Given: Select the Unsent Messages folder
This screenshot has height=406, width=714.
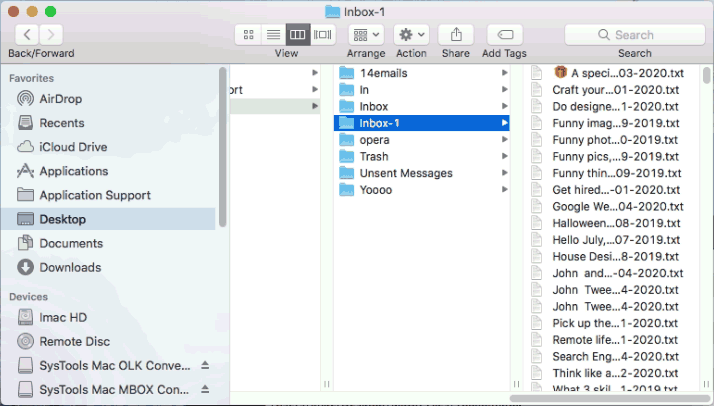Looking at the screenshot, I should tap(422, 173).
